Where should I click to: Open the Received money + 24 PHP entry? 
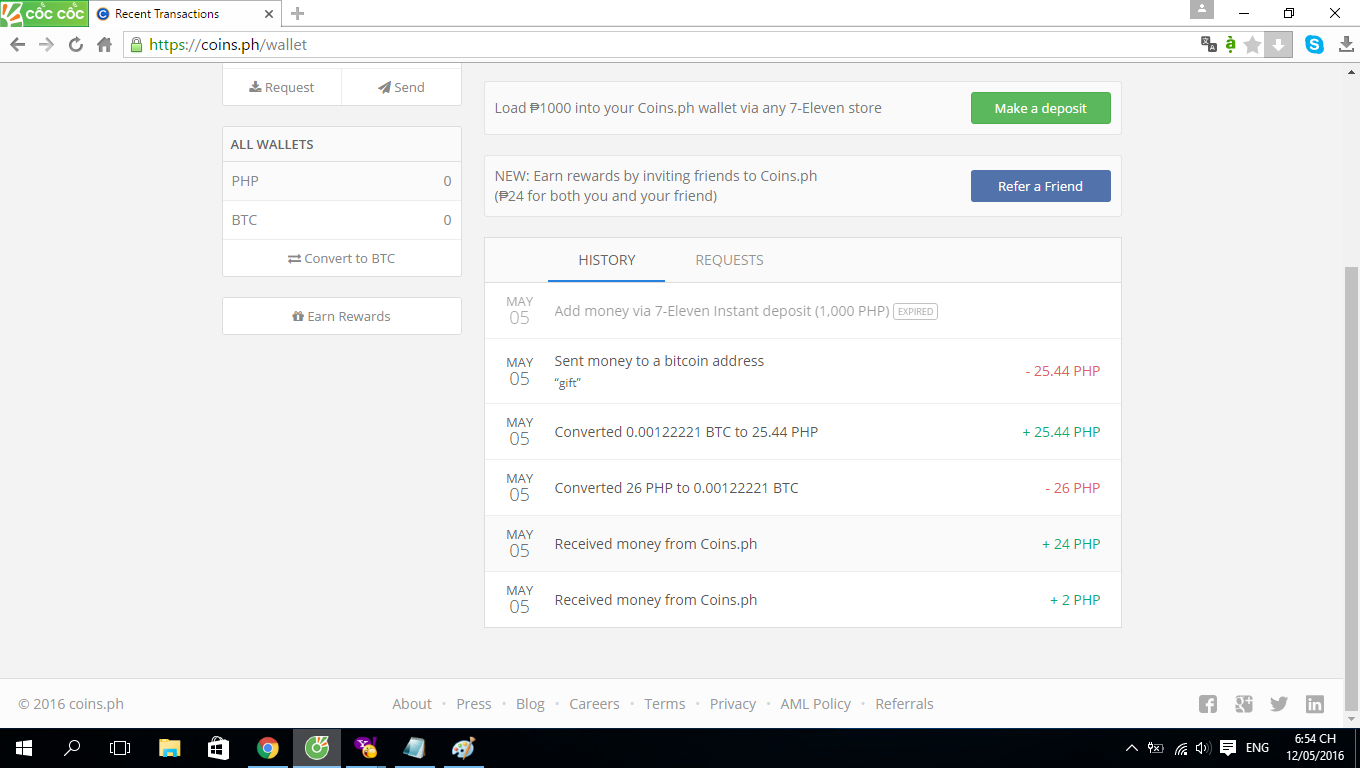(x=803, y=544)
